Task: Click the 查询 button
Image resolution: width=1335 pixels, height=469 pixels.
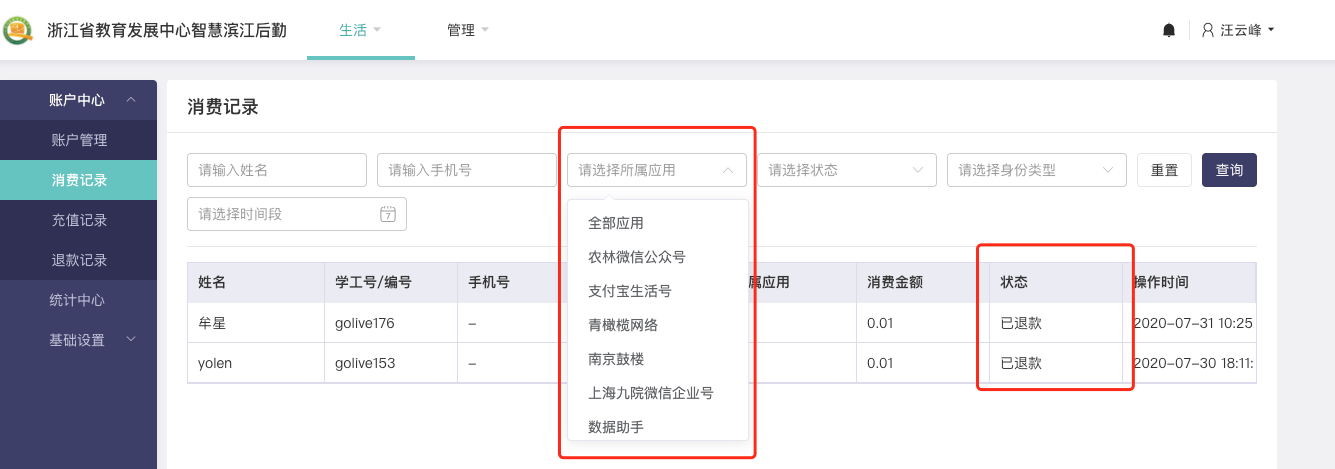Action: [x=1229, y=170]
